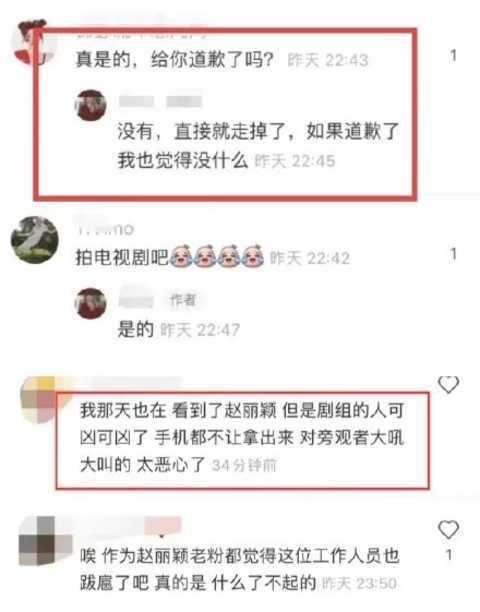Tap the heart on 赵丽颖老粉 comment

click(448, 529)
